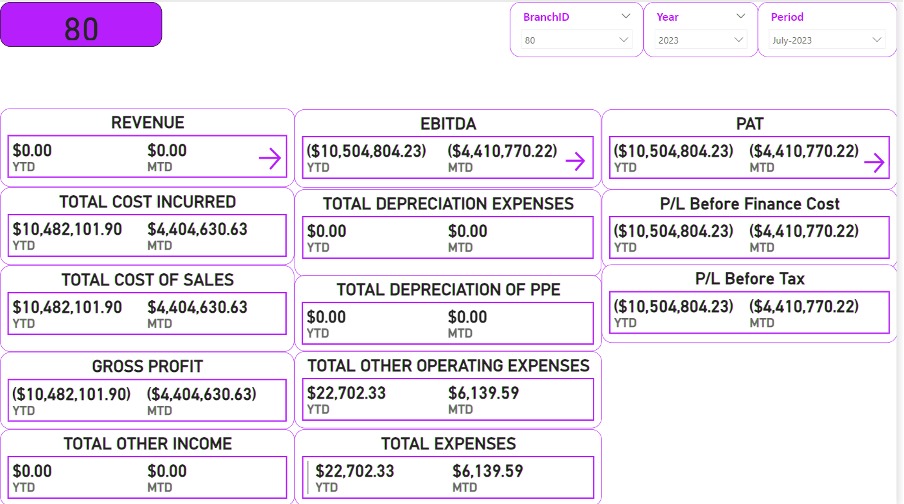
Task: Collapse the Year slicer header chevron
Action: pyautogui.click(x=740, y=16)
